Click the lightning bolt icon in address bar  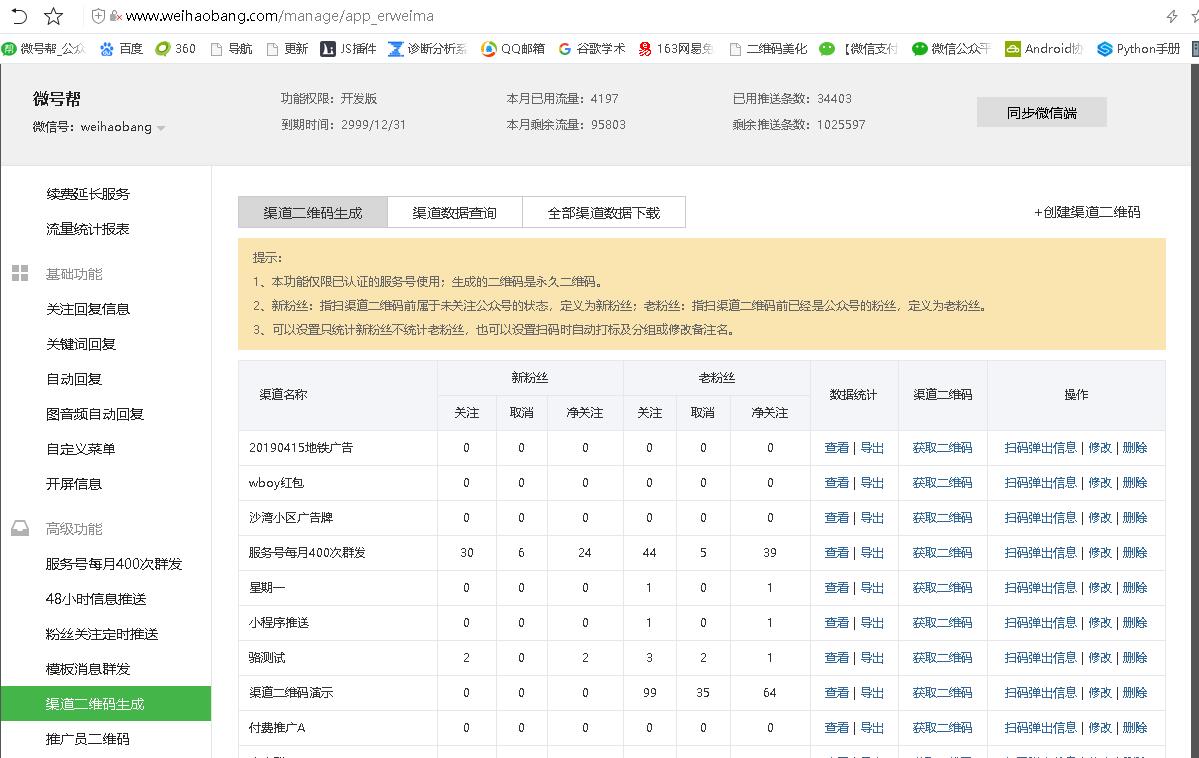(1171, 16)
